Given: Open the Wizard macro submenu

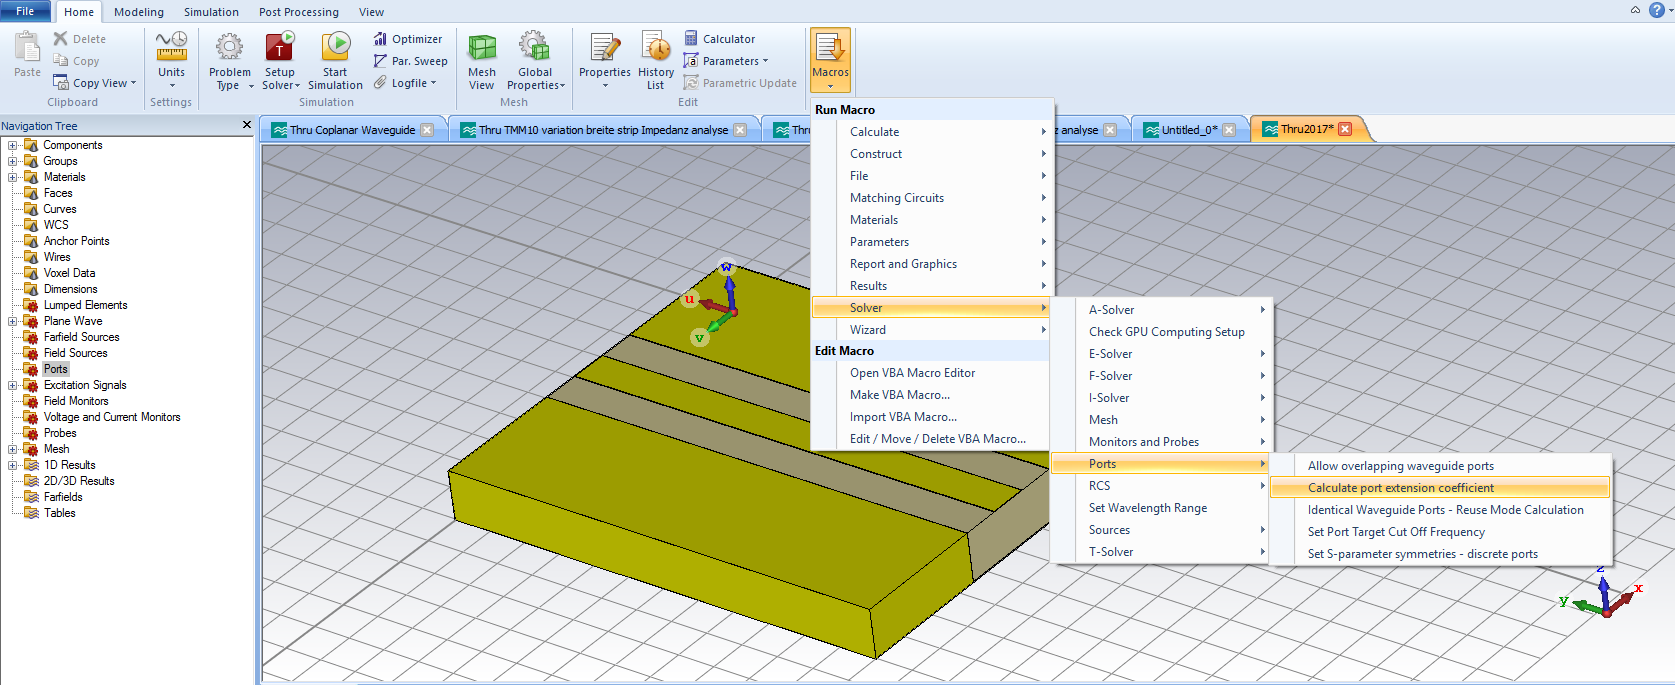Looking at the screenshot, I should click(931, 330).
